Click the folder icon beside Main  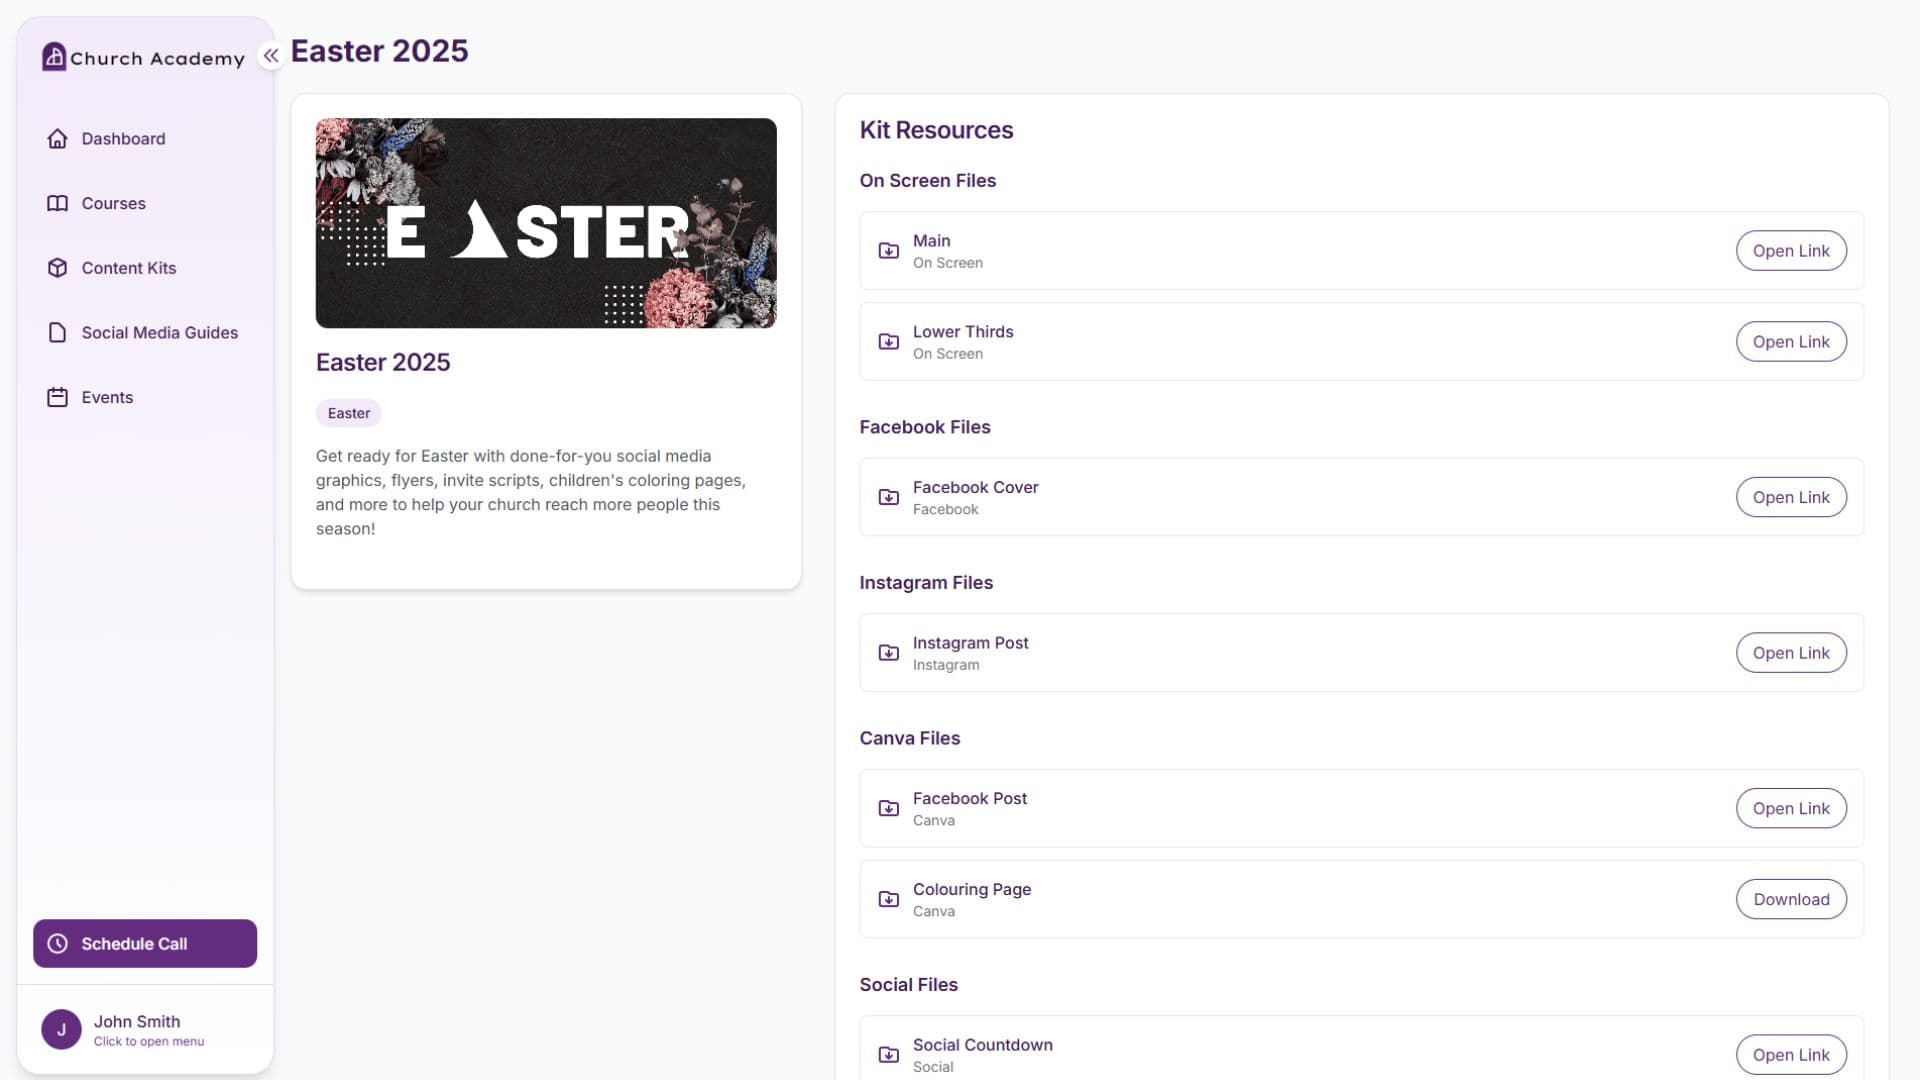(888, 251)
